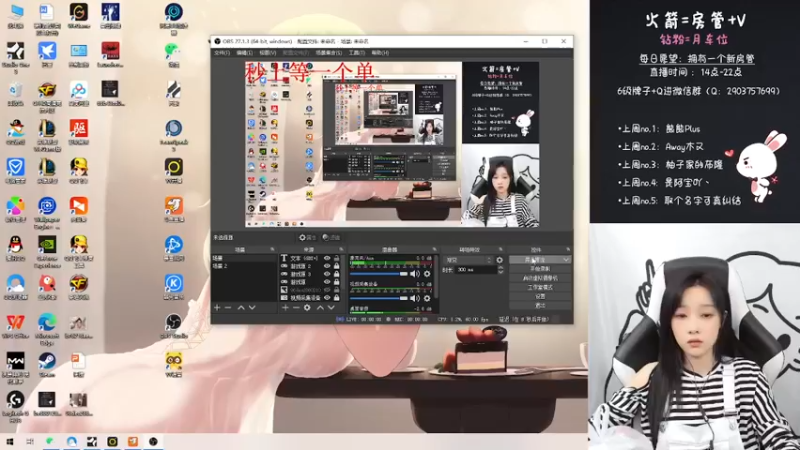800x450 pixels.
Task: Open the 视图(V) menu in OBS
Action: click(267, 53)
